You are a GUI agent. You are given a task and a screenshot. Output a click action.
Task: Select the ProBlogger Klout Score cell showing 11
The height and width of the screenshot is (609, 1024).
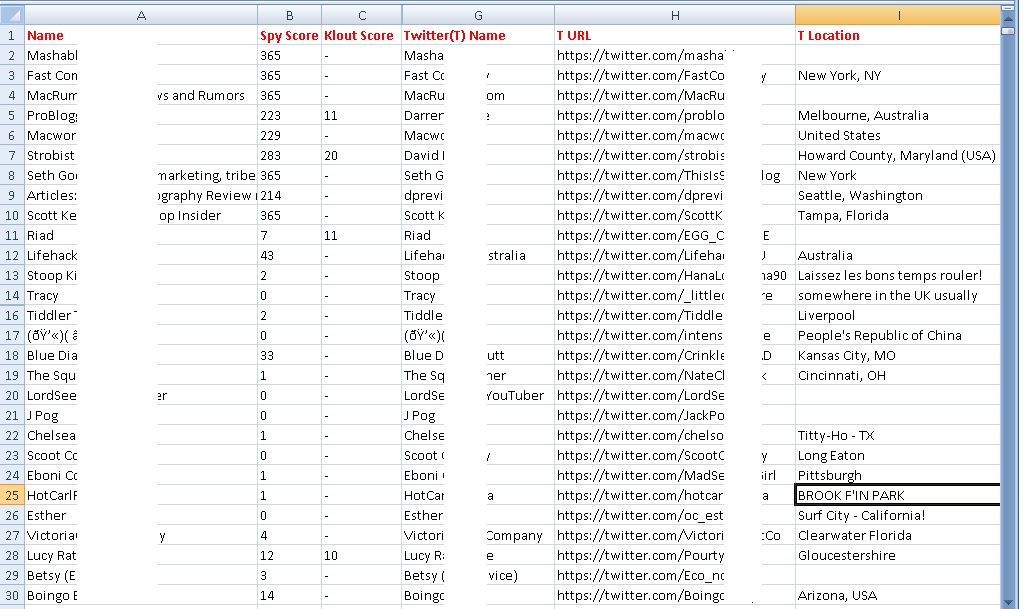(x=362, y=115)
